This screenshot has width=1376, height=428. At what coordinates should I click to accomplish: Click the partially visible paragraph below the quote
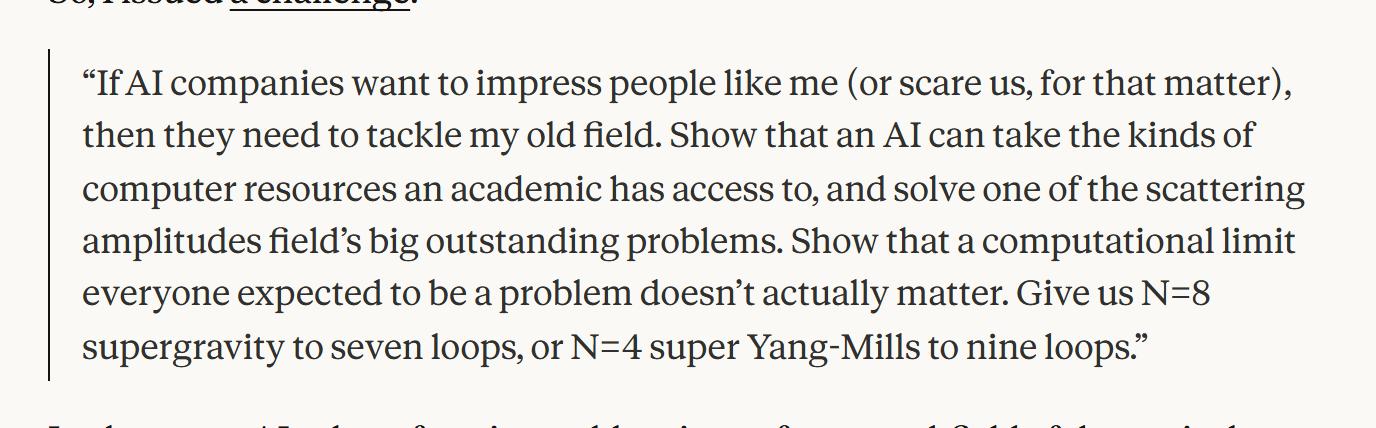tap(688, 424)
